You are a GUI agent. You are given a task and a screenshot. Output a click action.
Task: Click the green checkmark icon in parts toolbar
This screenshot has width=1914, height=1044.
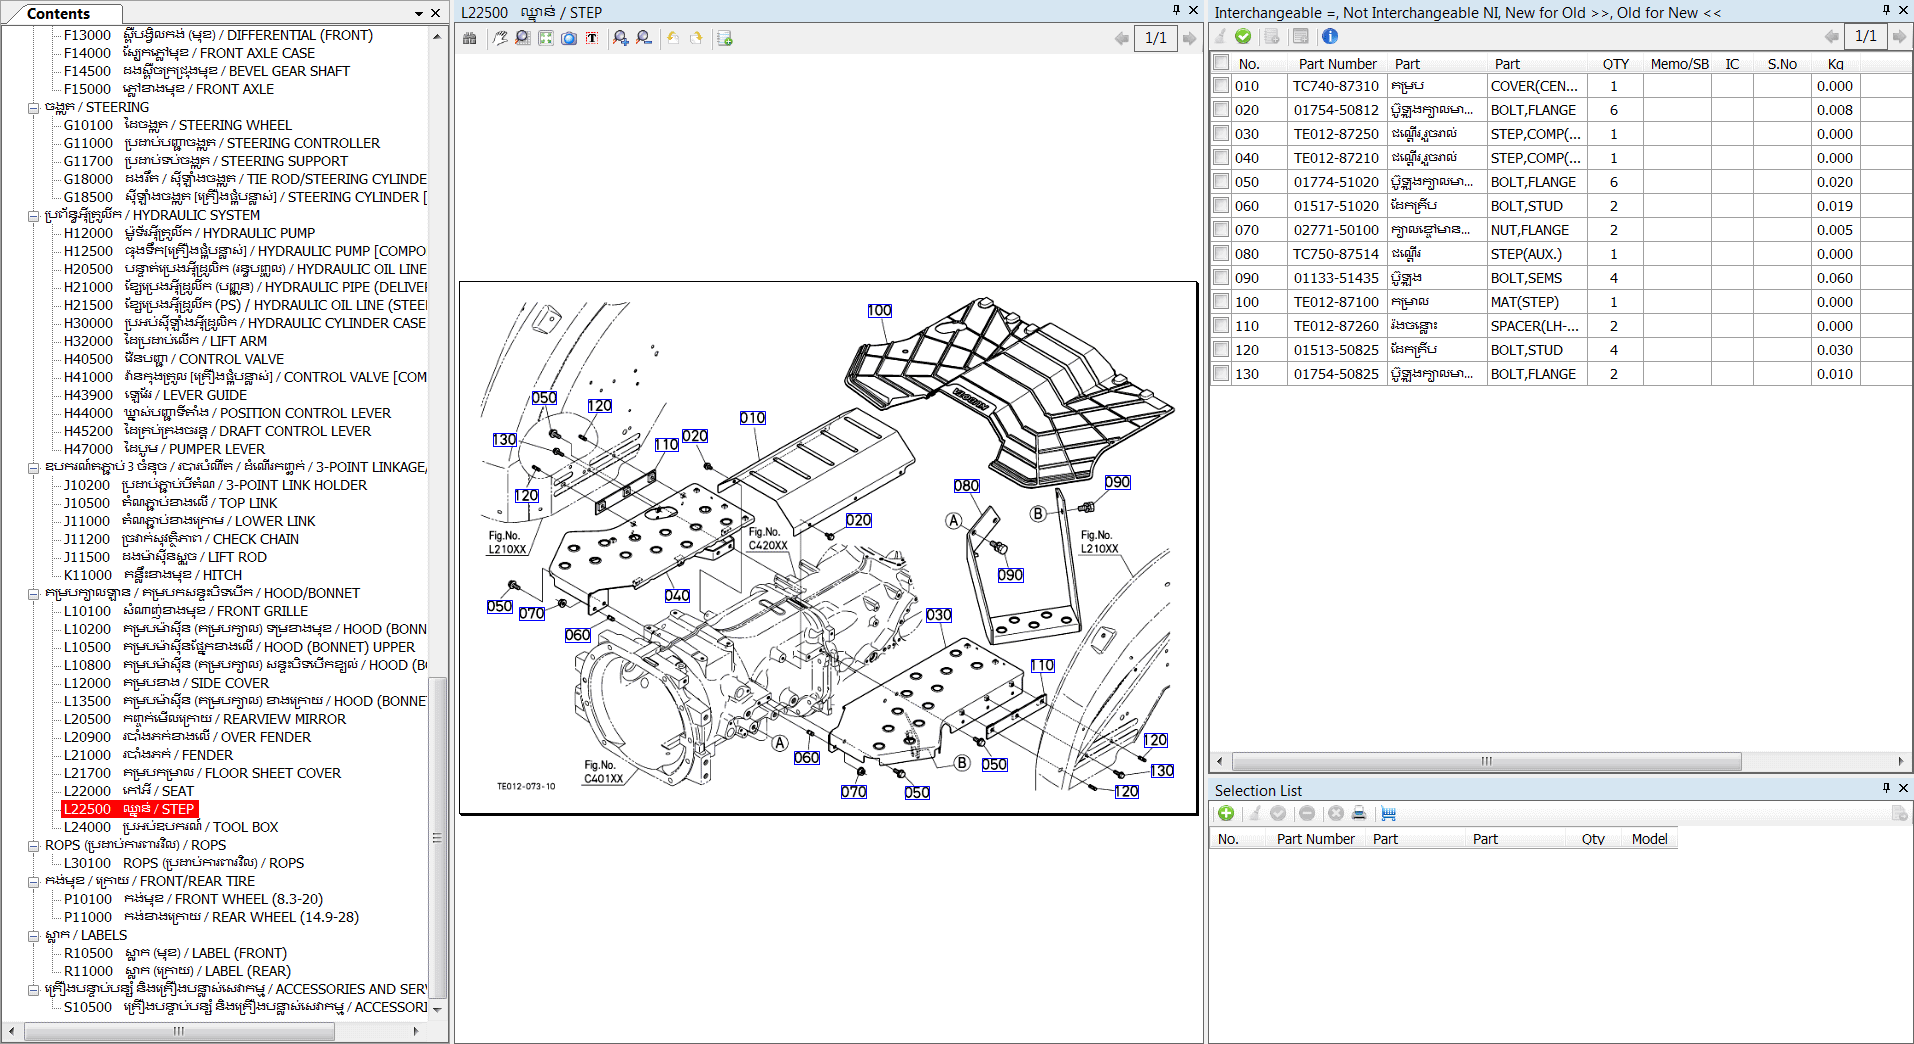pyautogui.click(x=1243, y=36)
